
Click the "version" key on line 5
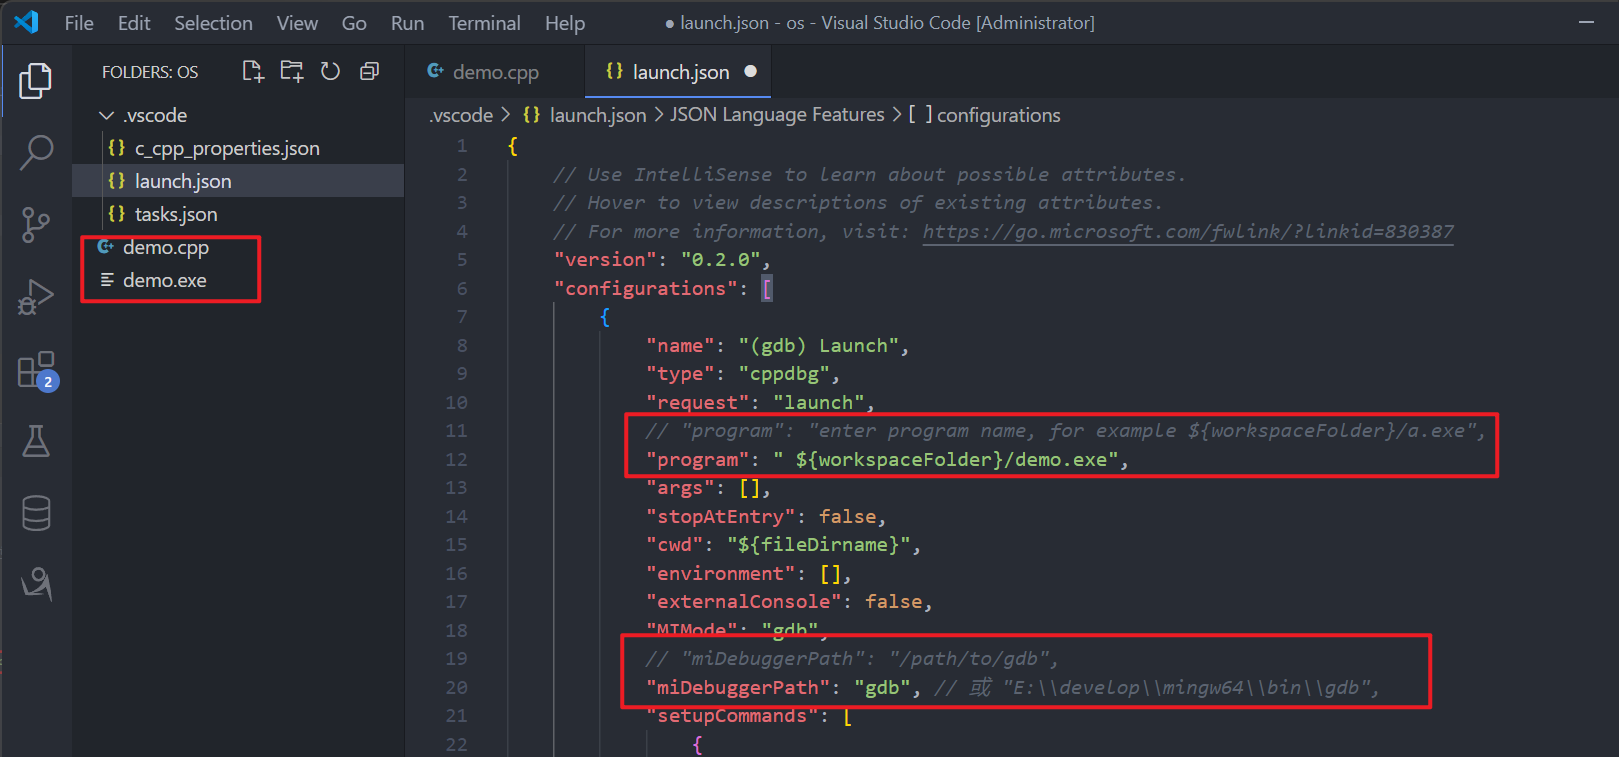tap(606, 259)
